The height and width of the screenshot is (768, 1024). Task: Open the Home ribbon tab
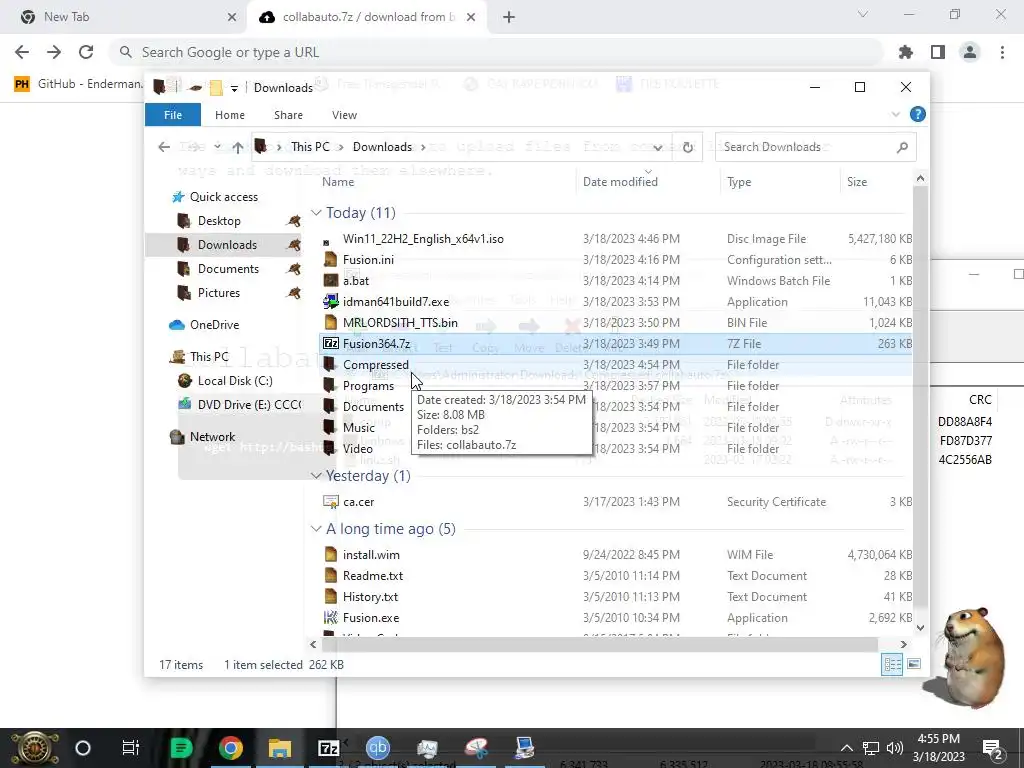tap(230, 115)
